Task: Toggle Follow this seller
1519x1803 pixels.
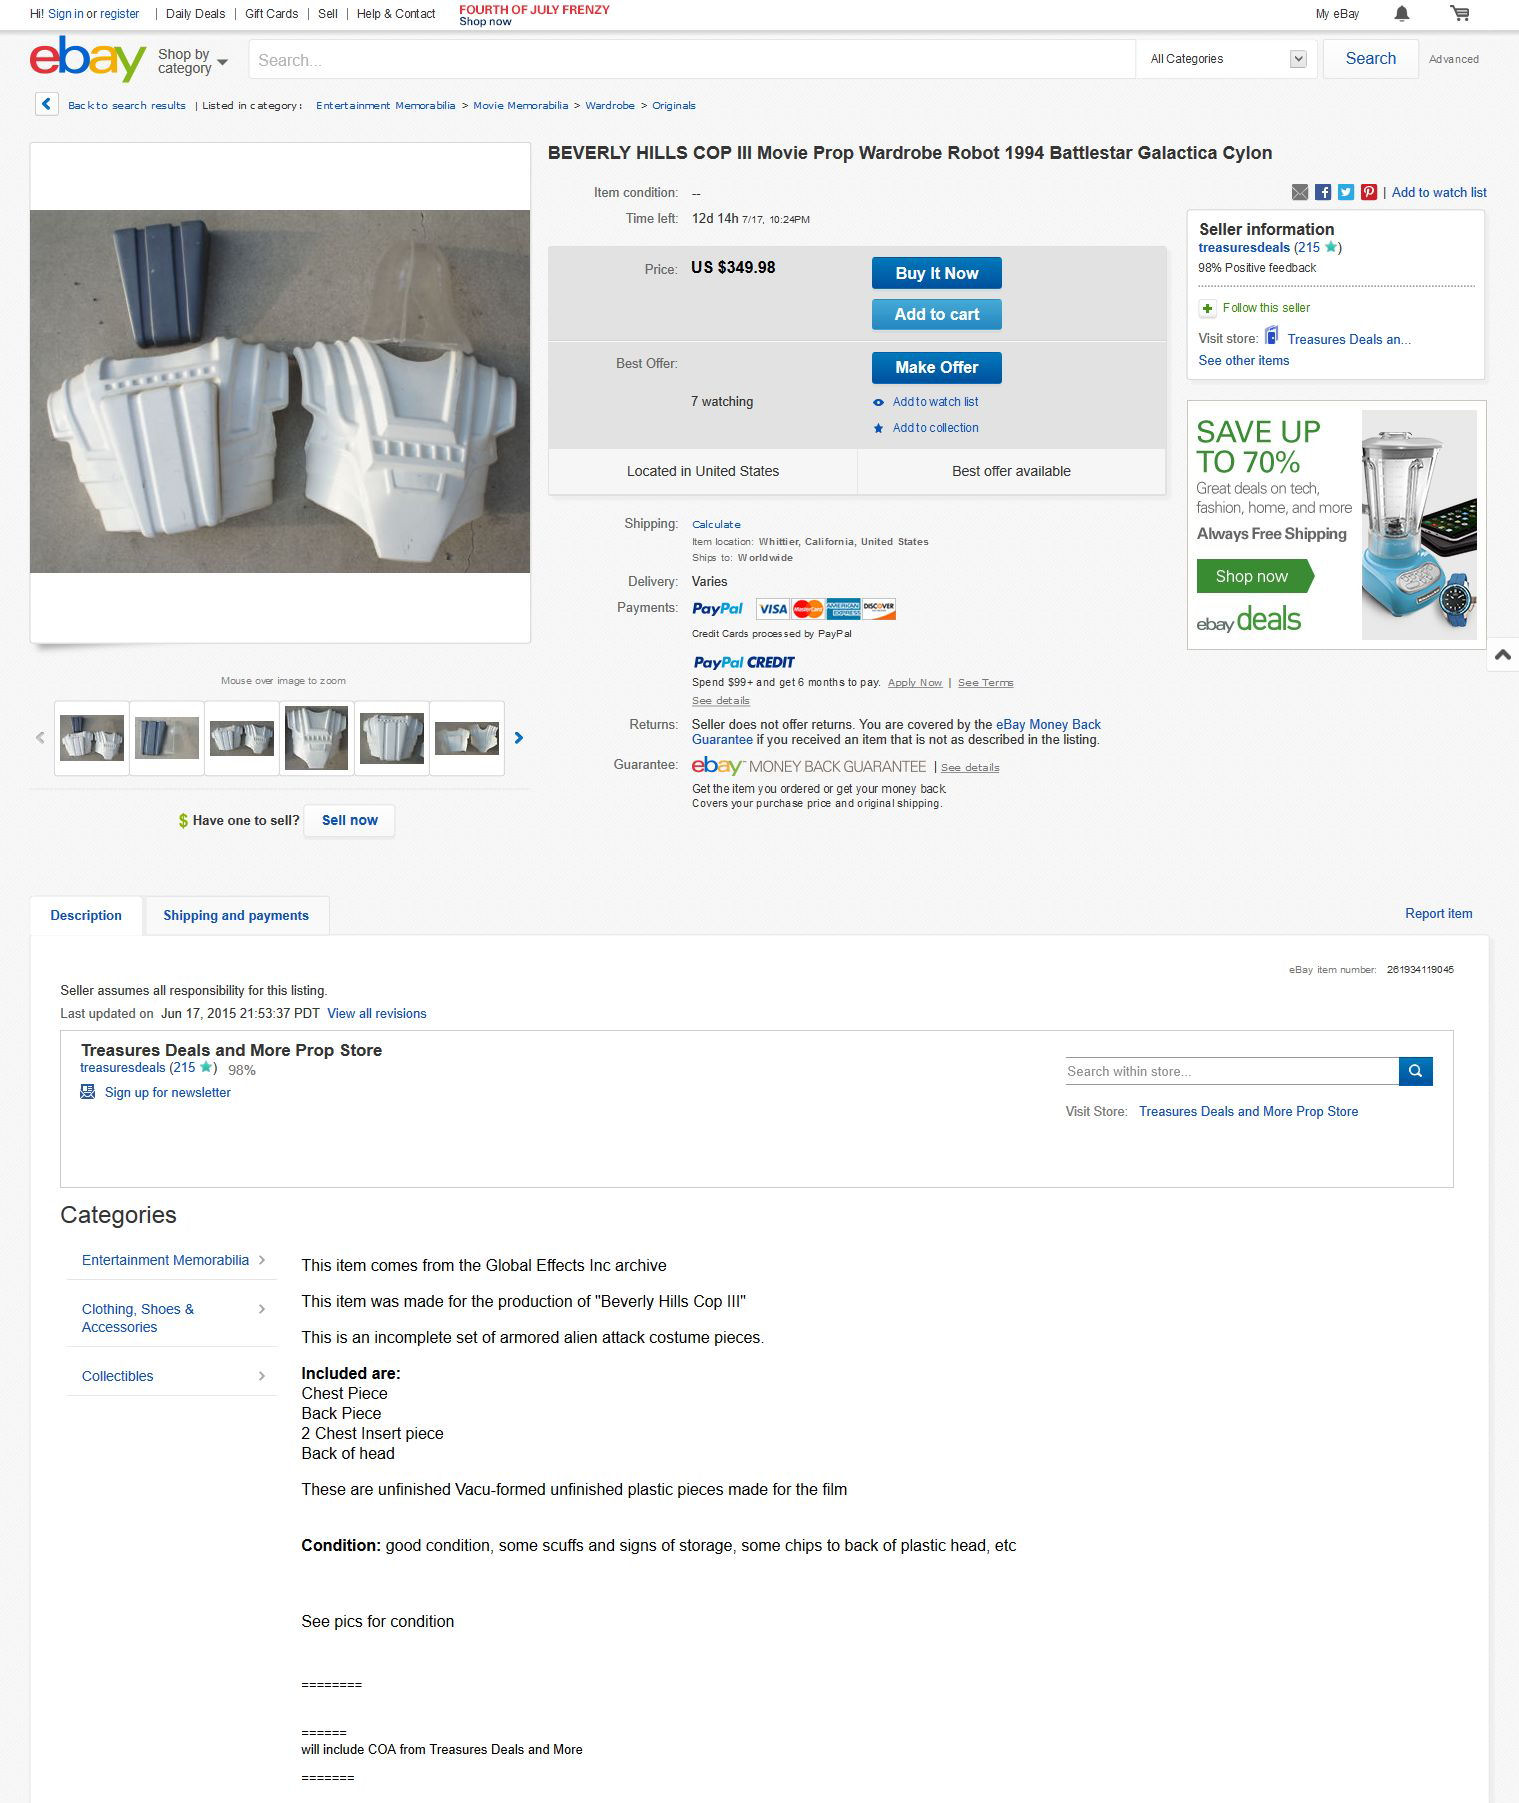Action: click(x=1255, y=308)
